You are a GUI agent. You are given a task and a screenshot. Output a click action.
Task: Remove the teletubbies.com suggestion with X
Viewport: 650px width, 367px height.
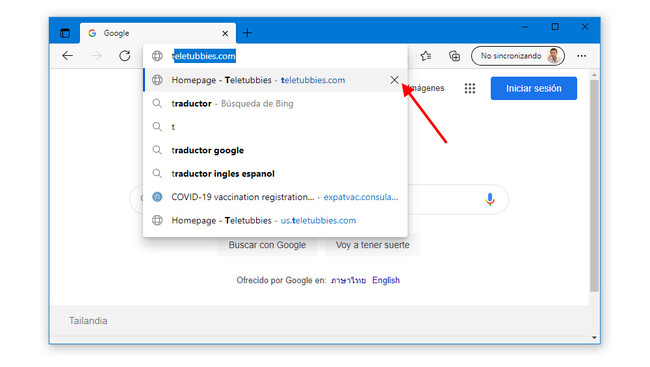coord(394,80)
